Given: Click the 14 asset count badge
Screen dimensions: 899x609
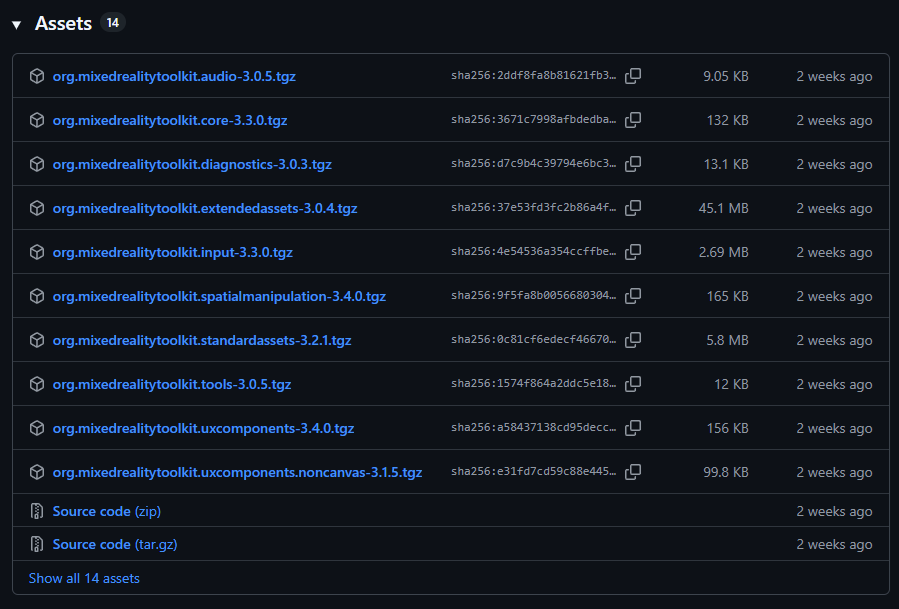Looking at the screenshot, I should [115, 22].
